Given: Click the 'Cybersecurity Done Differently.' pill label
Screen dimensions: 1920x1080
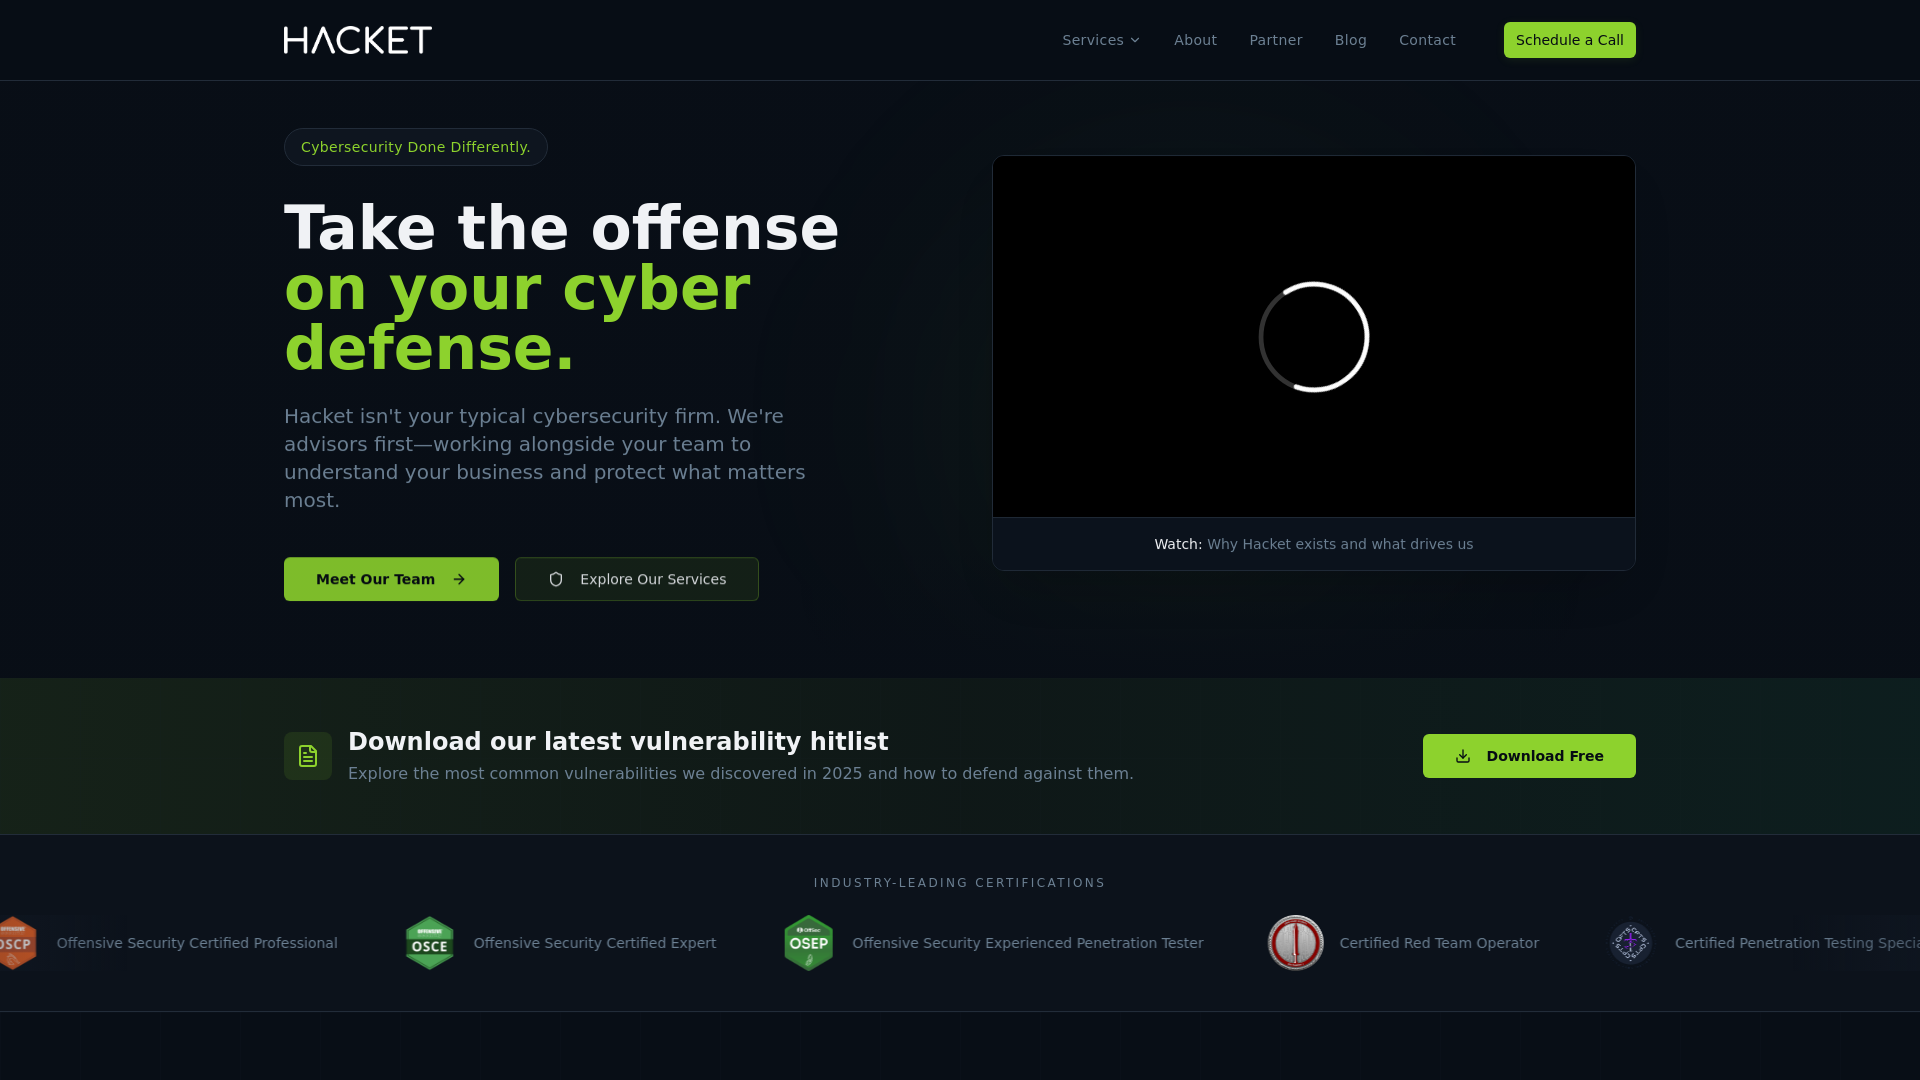Looking at the screenshot, I should pyautogui.click(x=415, y=147).
